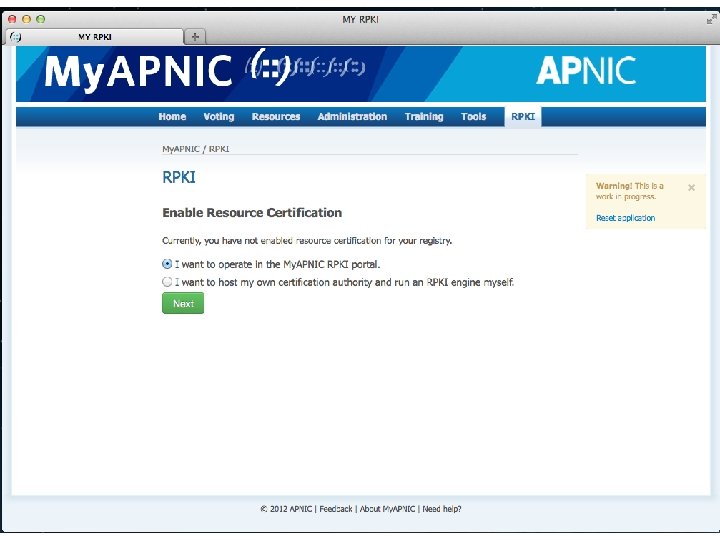Open a new browser tab with plus button
720x540 pixels.
pos(195,37)
